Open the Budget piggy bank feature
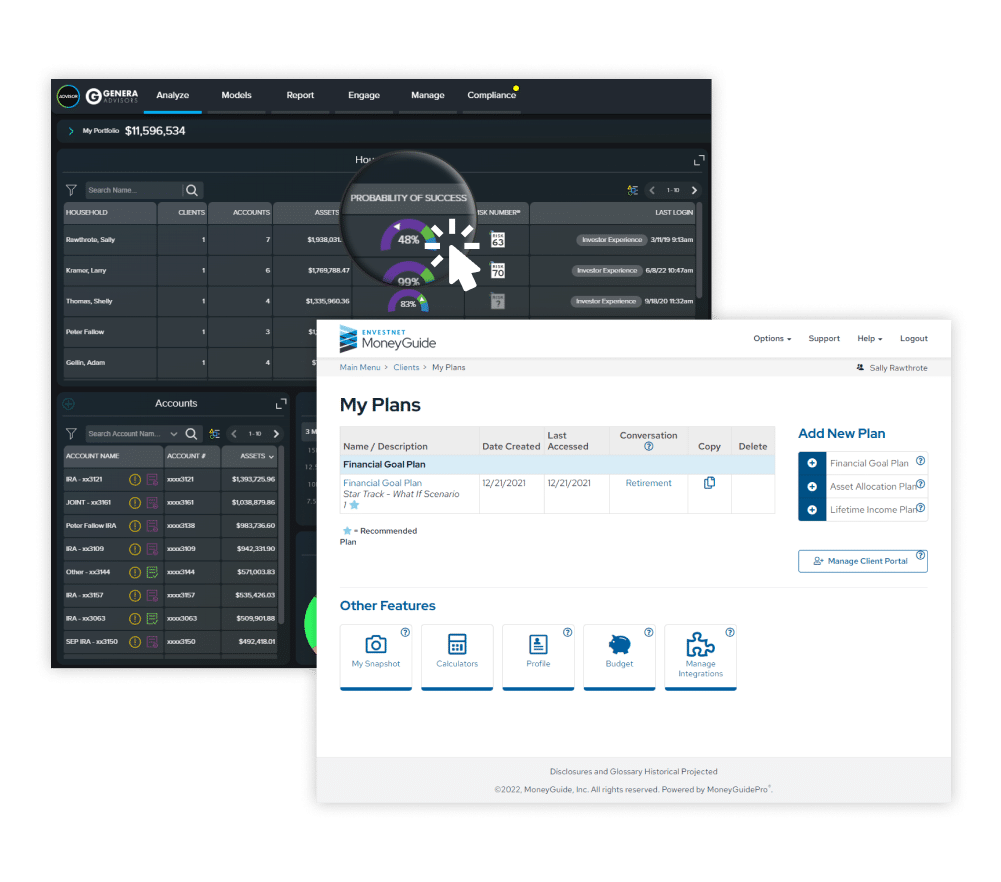 619,656
